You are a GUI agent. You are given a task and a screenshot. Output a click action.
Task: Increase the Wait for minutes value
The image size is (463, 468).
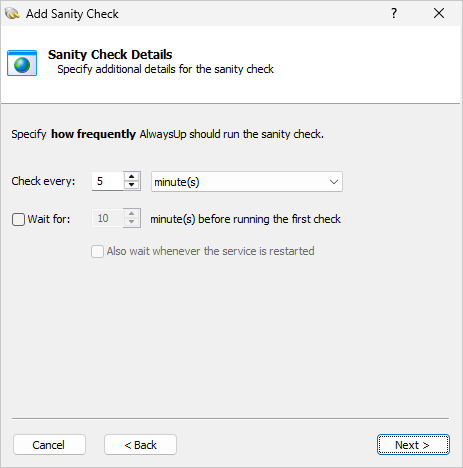(x=132, y=213)
